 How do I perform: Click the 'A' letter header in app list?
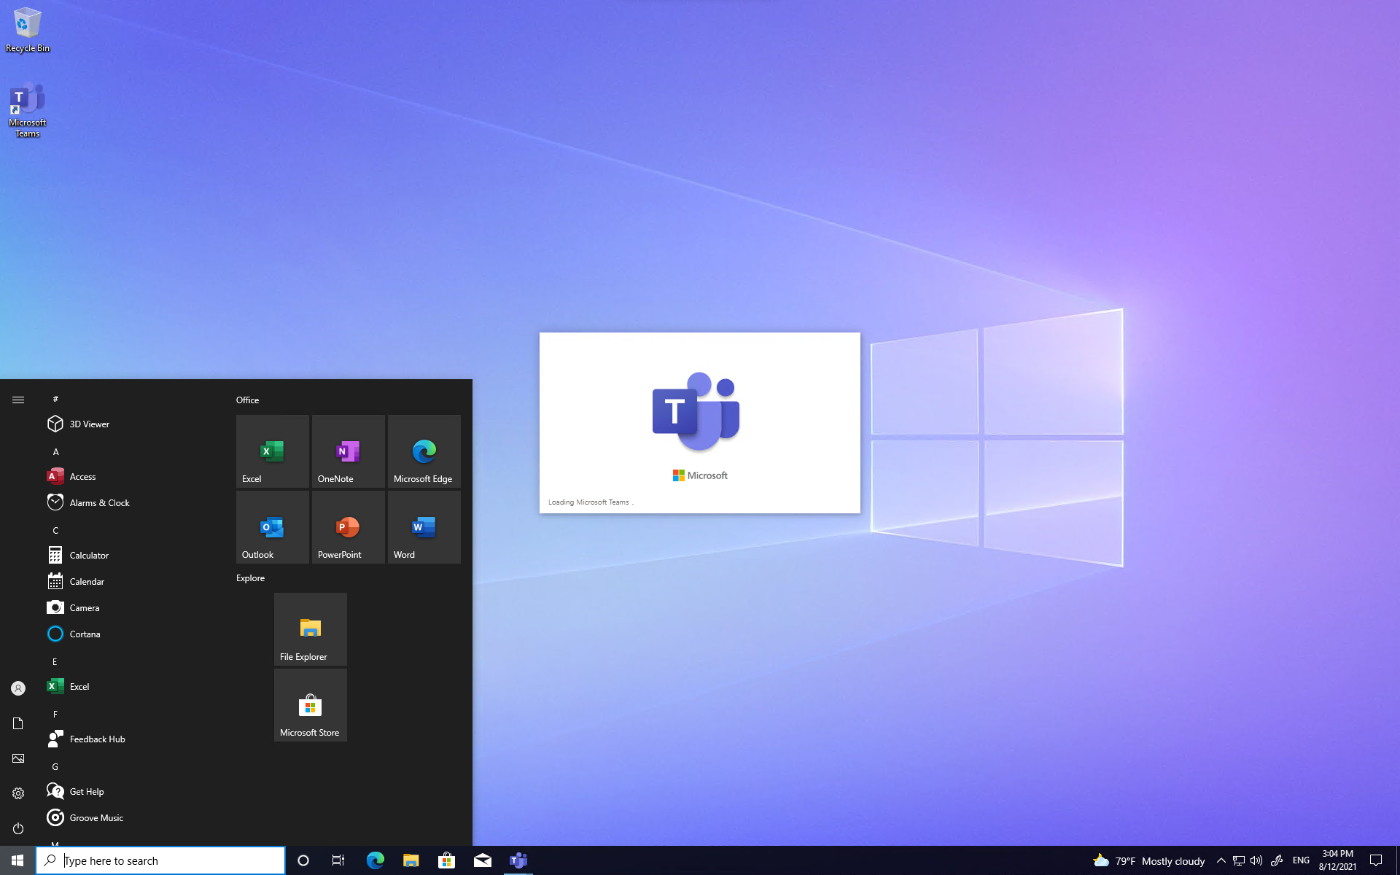(56, 452)
